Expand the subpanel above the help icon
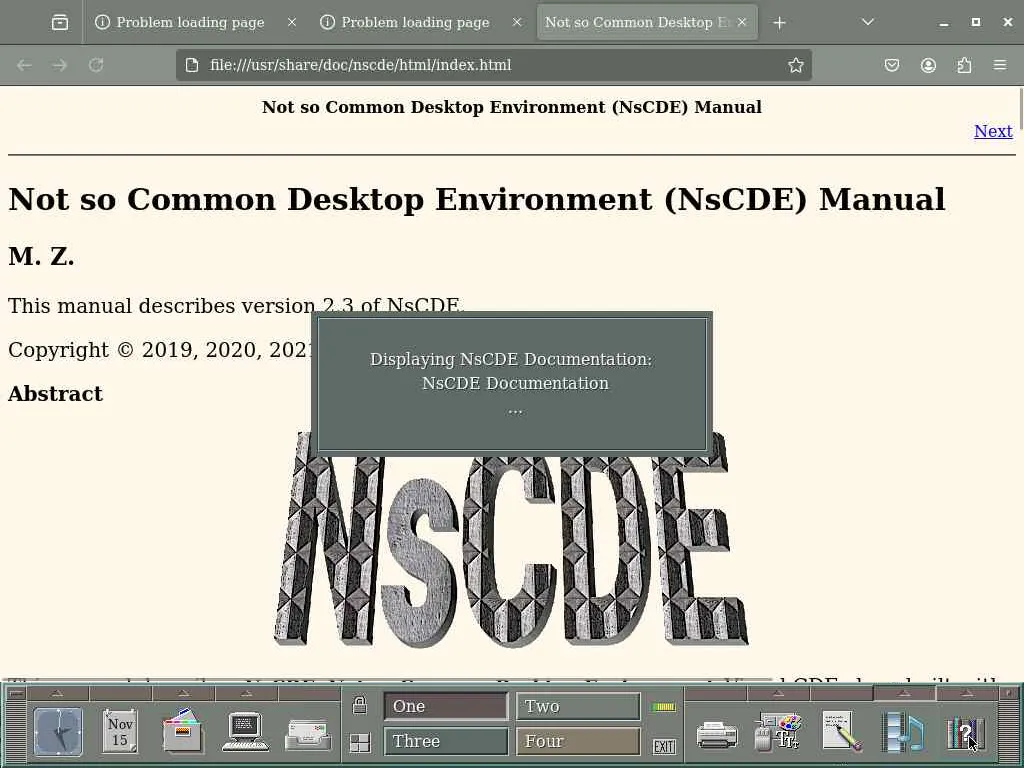The height and width of the screenshot is (768, 1024). tap(967, 693)
